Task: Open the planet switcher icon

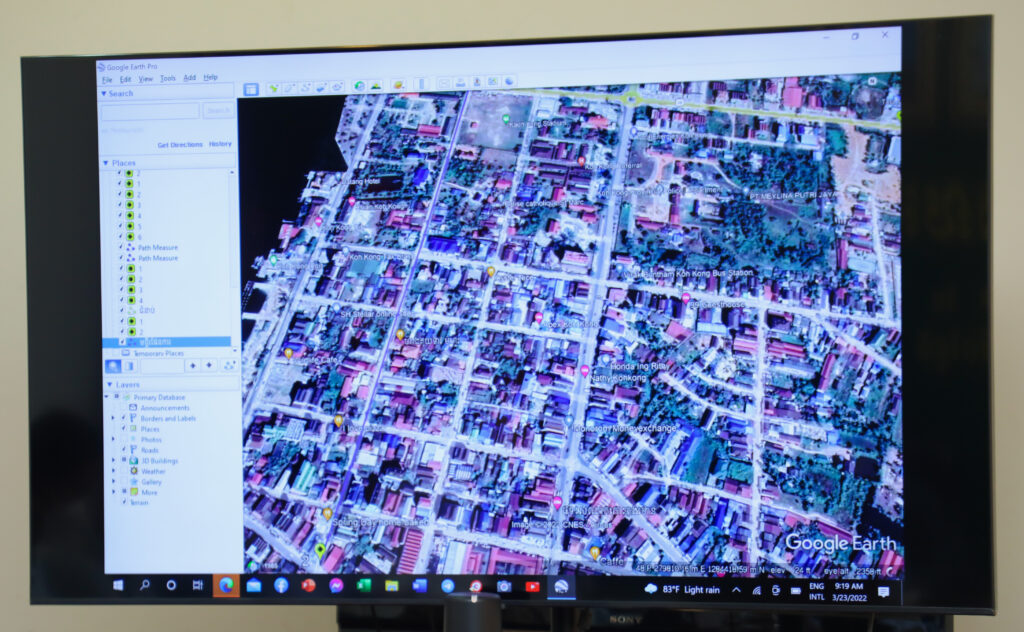Action: click(398, 85)
